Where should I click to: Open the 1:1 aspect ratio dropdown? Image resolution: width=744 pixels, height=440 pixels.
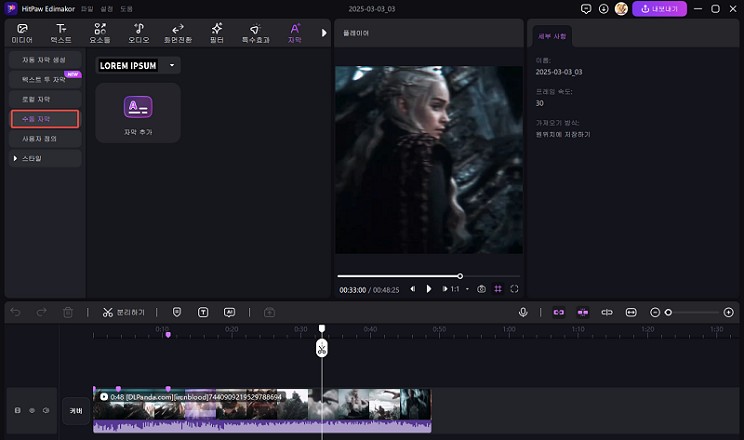tap(459, 289)
